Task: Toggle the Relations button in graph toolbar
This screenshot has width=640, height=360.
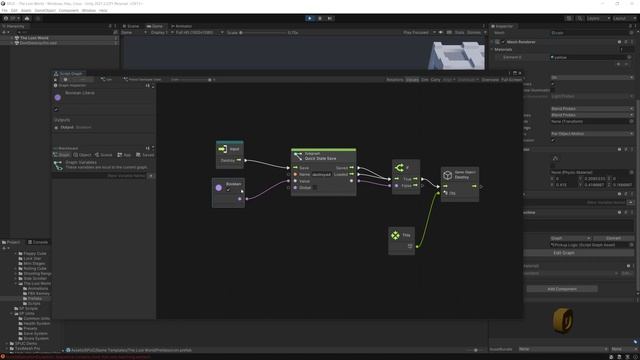Action: pos(395,80)
